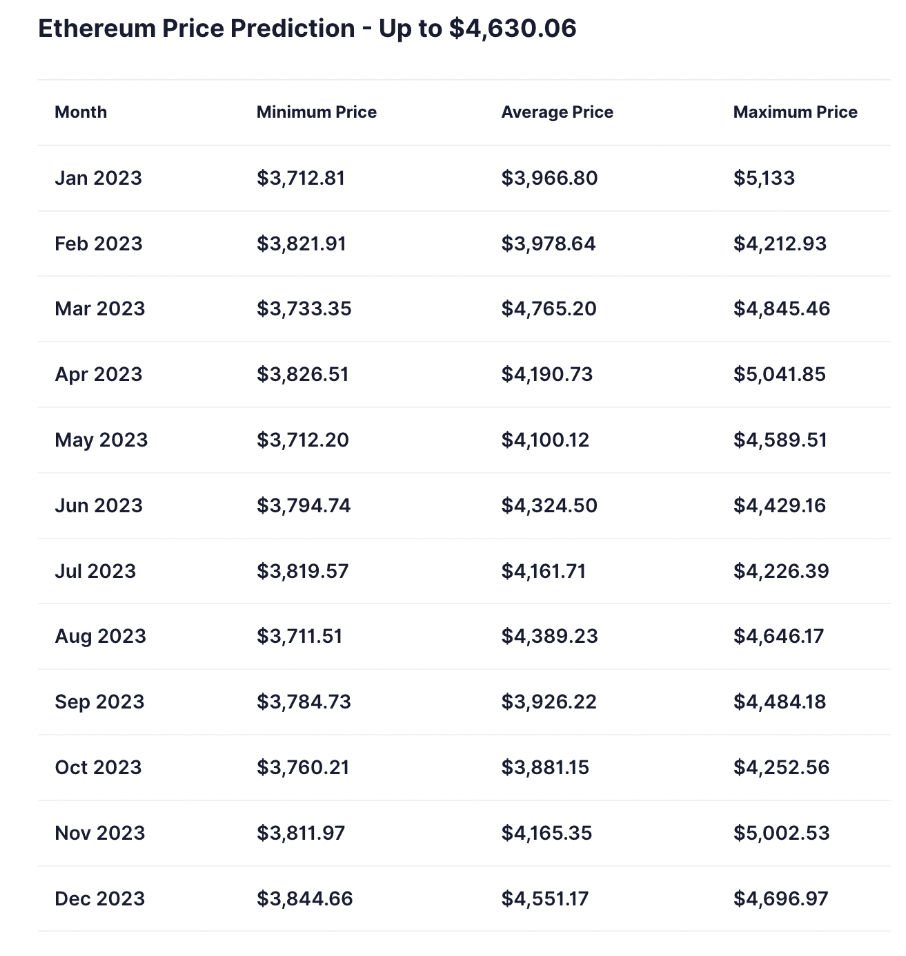Viewport: 906px width, 956px height.
Task: Select the May 2023 row label
Action: [101, 440]
